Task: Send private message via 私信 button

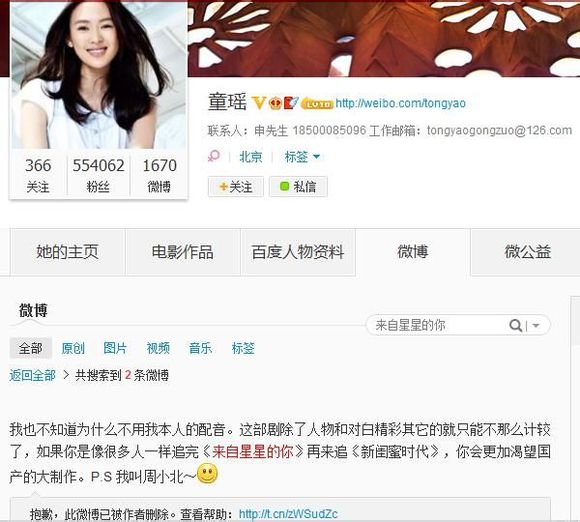Action: (298, 186)
